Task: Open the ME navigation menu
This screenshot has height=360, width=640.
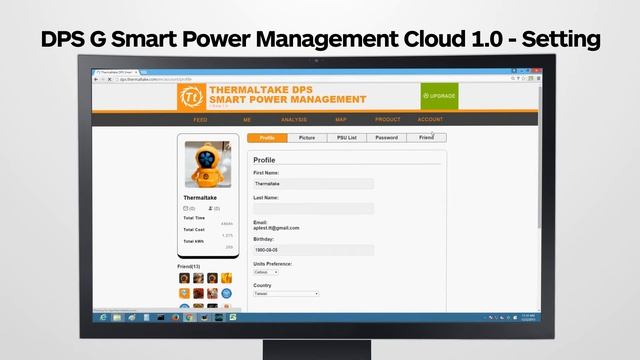Action: (x=247, y=120)
